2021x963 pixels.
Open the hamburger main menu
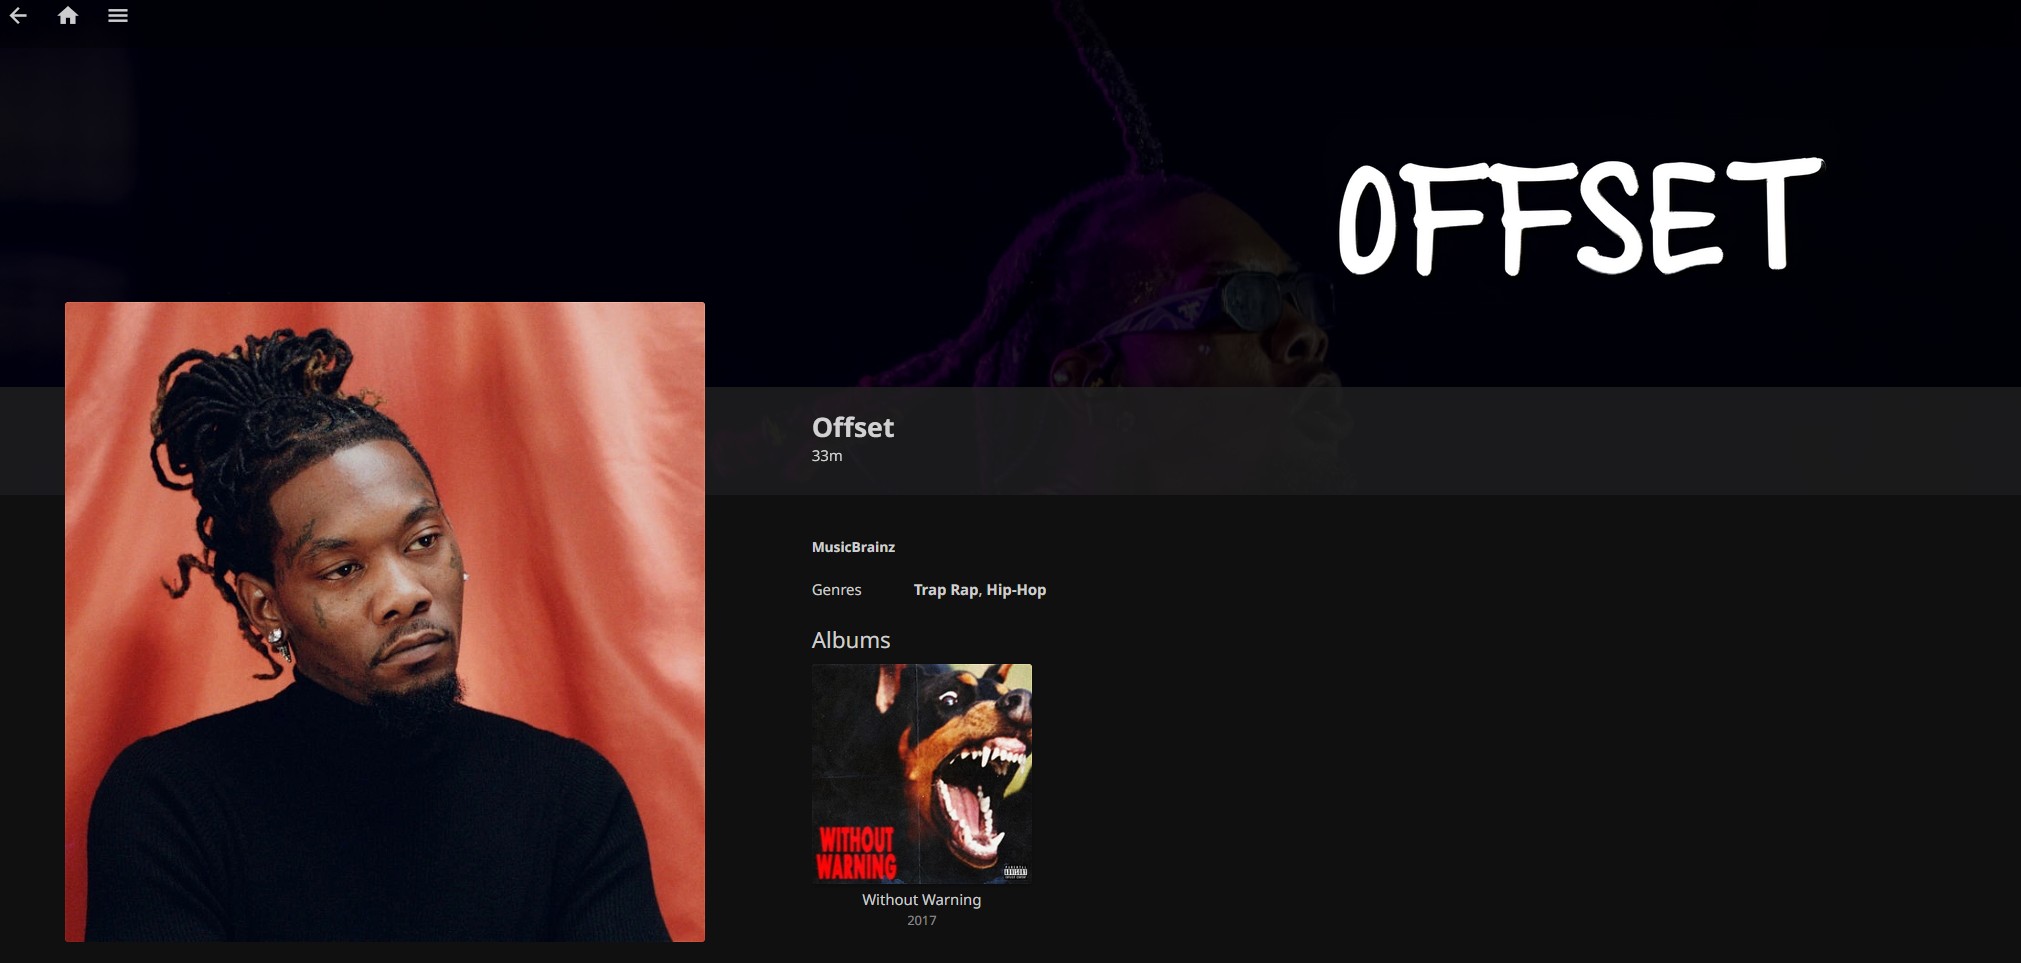[118, 16]
